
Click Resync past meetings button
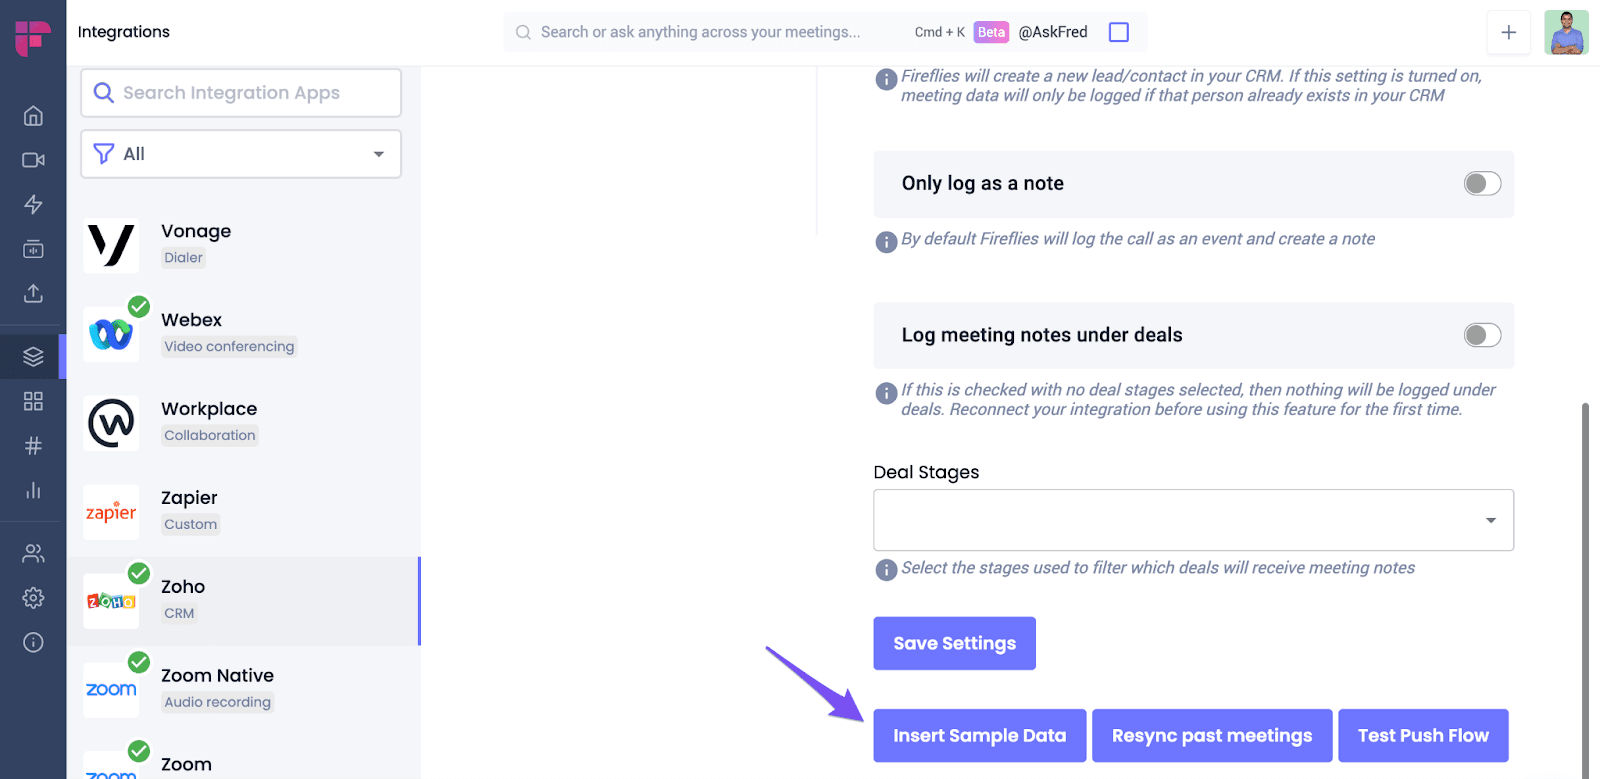pos(1212,736)
